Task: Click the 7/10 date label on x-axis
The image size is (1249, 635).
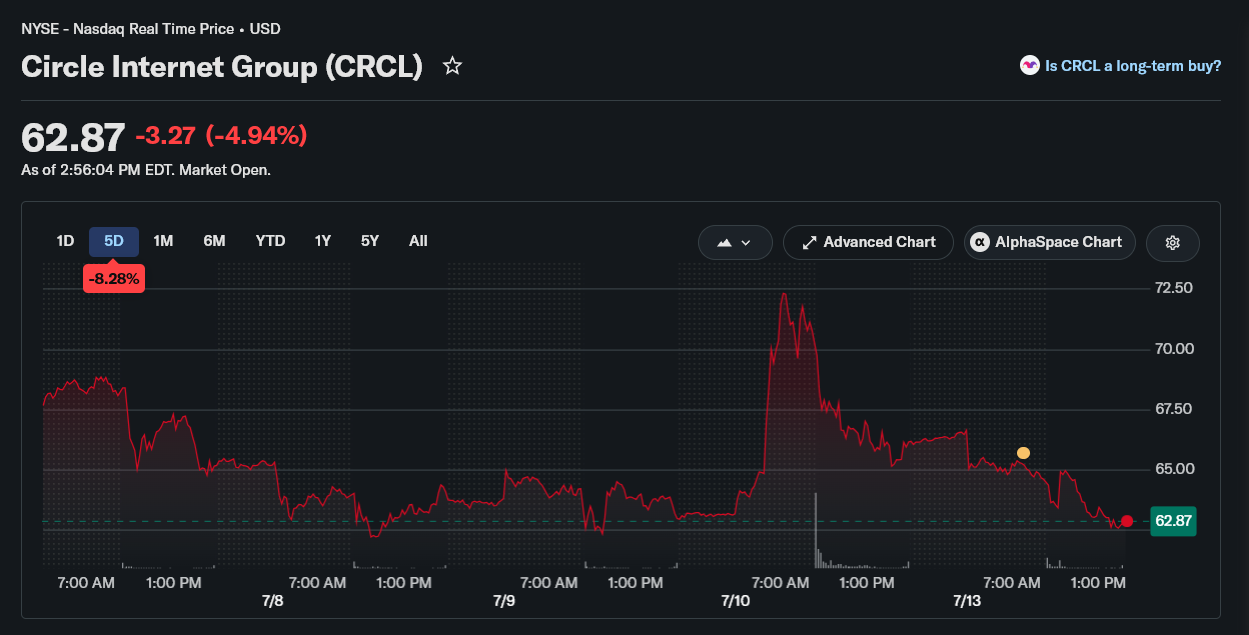Action: (x=735, y=601)
